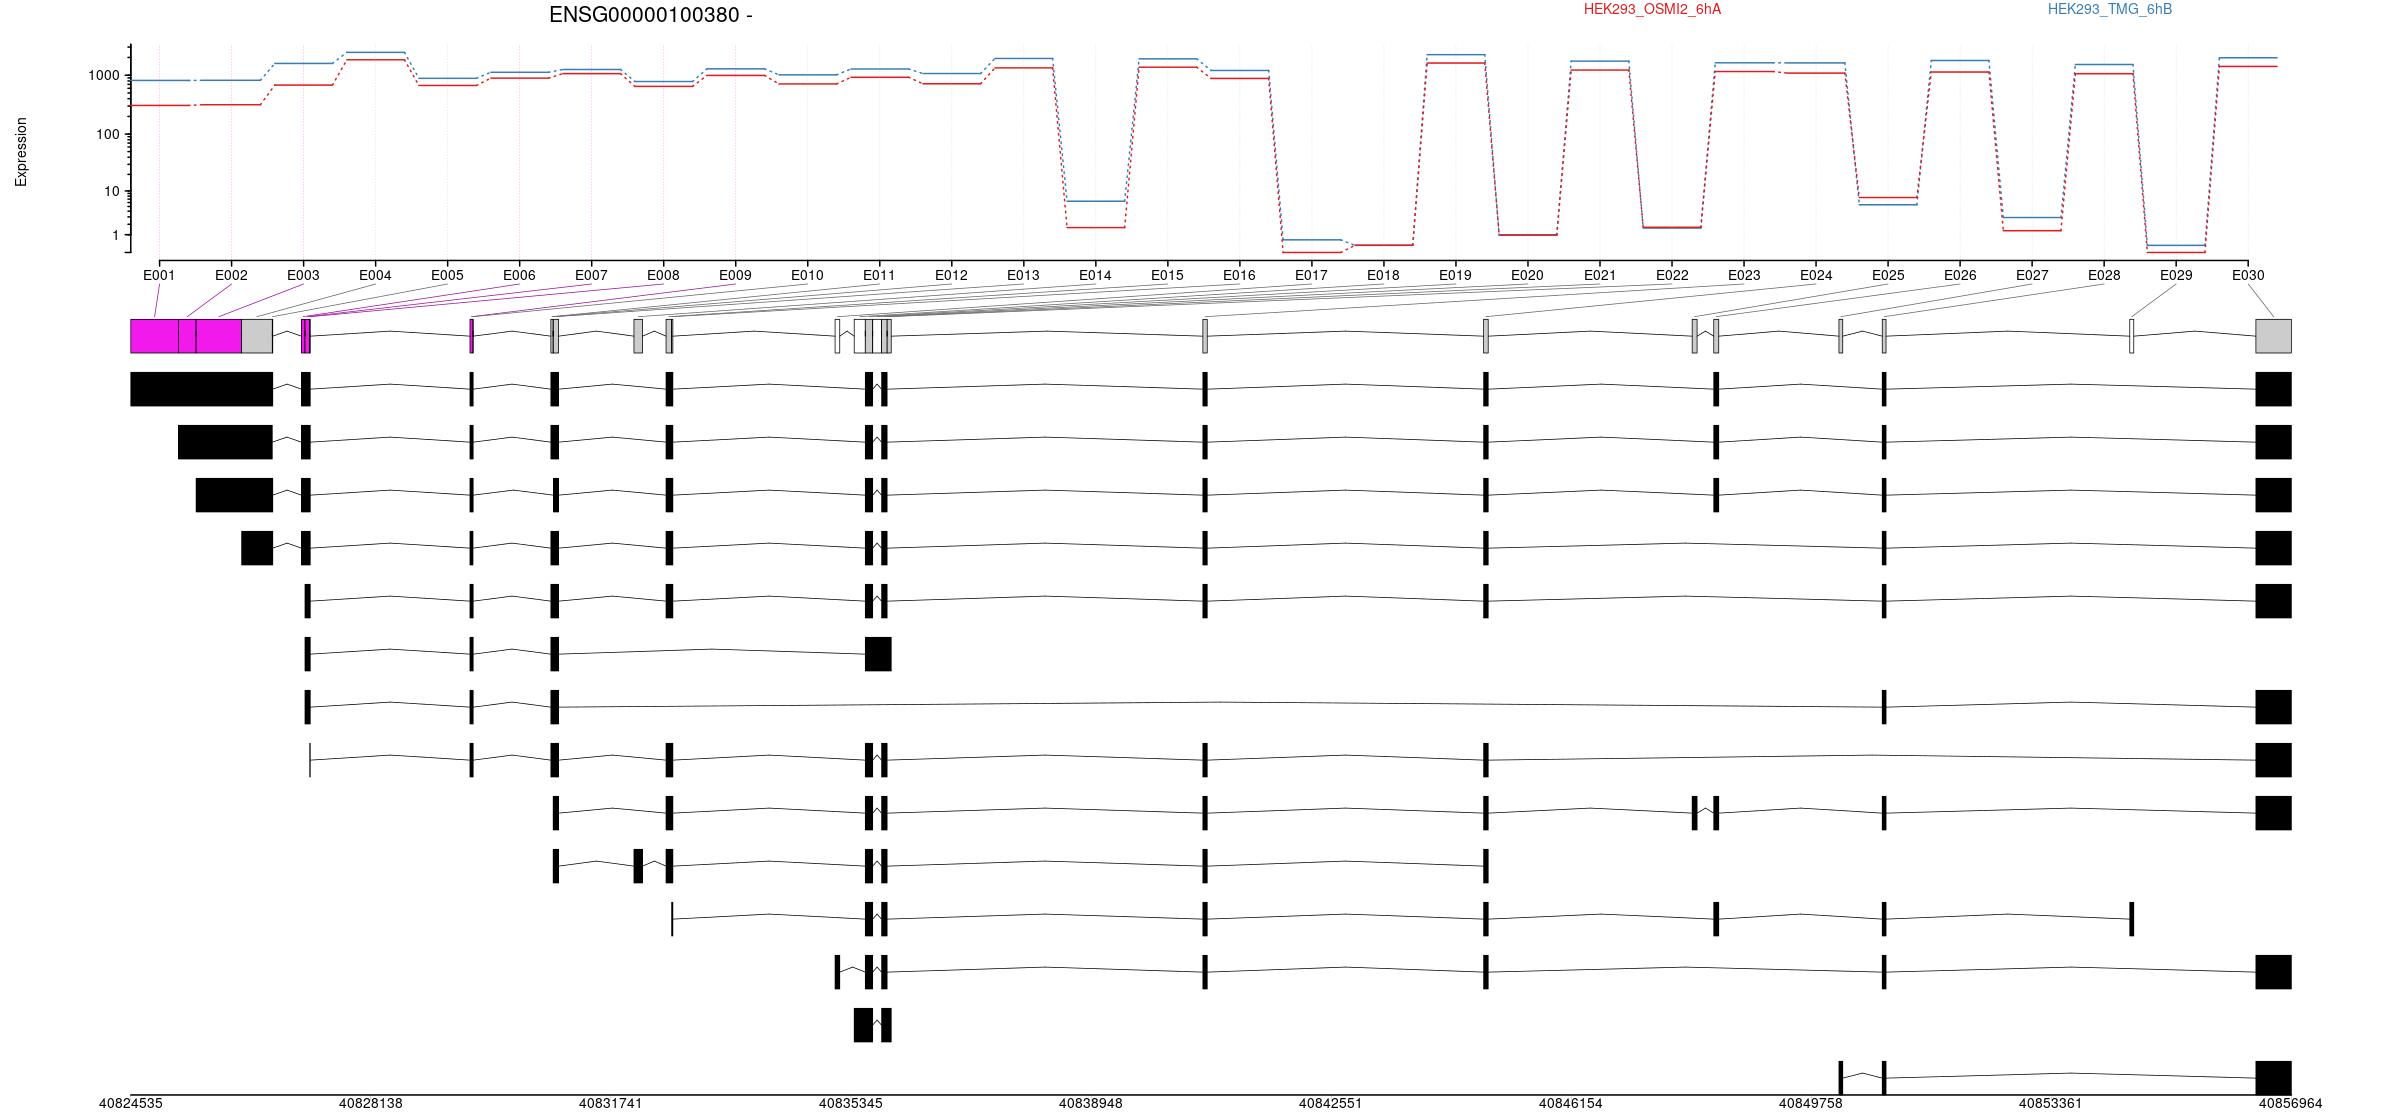Click exon label E006
2400x1120 pixels.
click(519, 275)
